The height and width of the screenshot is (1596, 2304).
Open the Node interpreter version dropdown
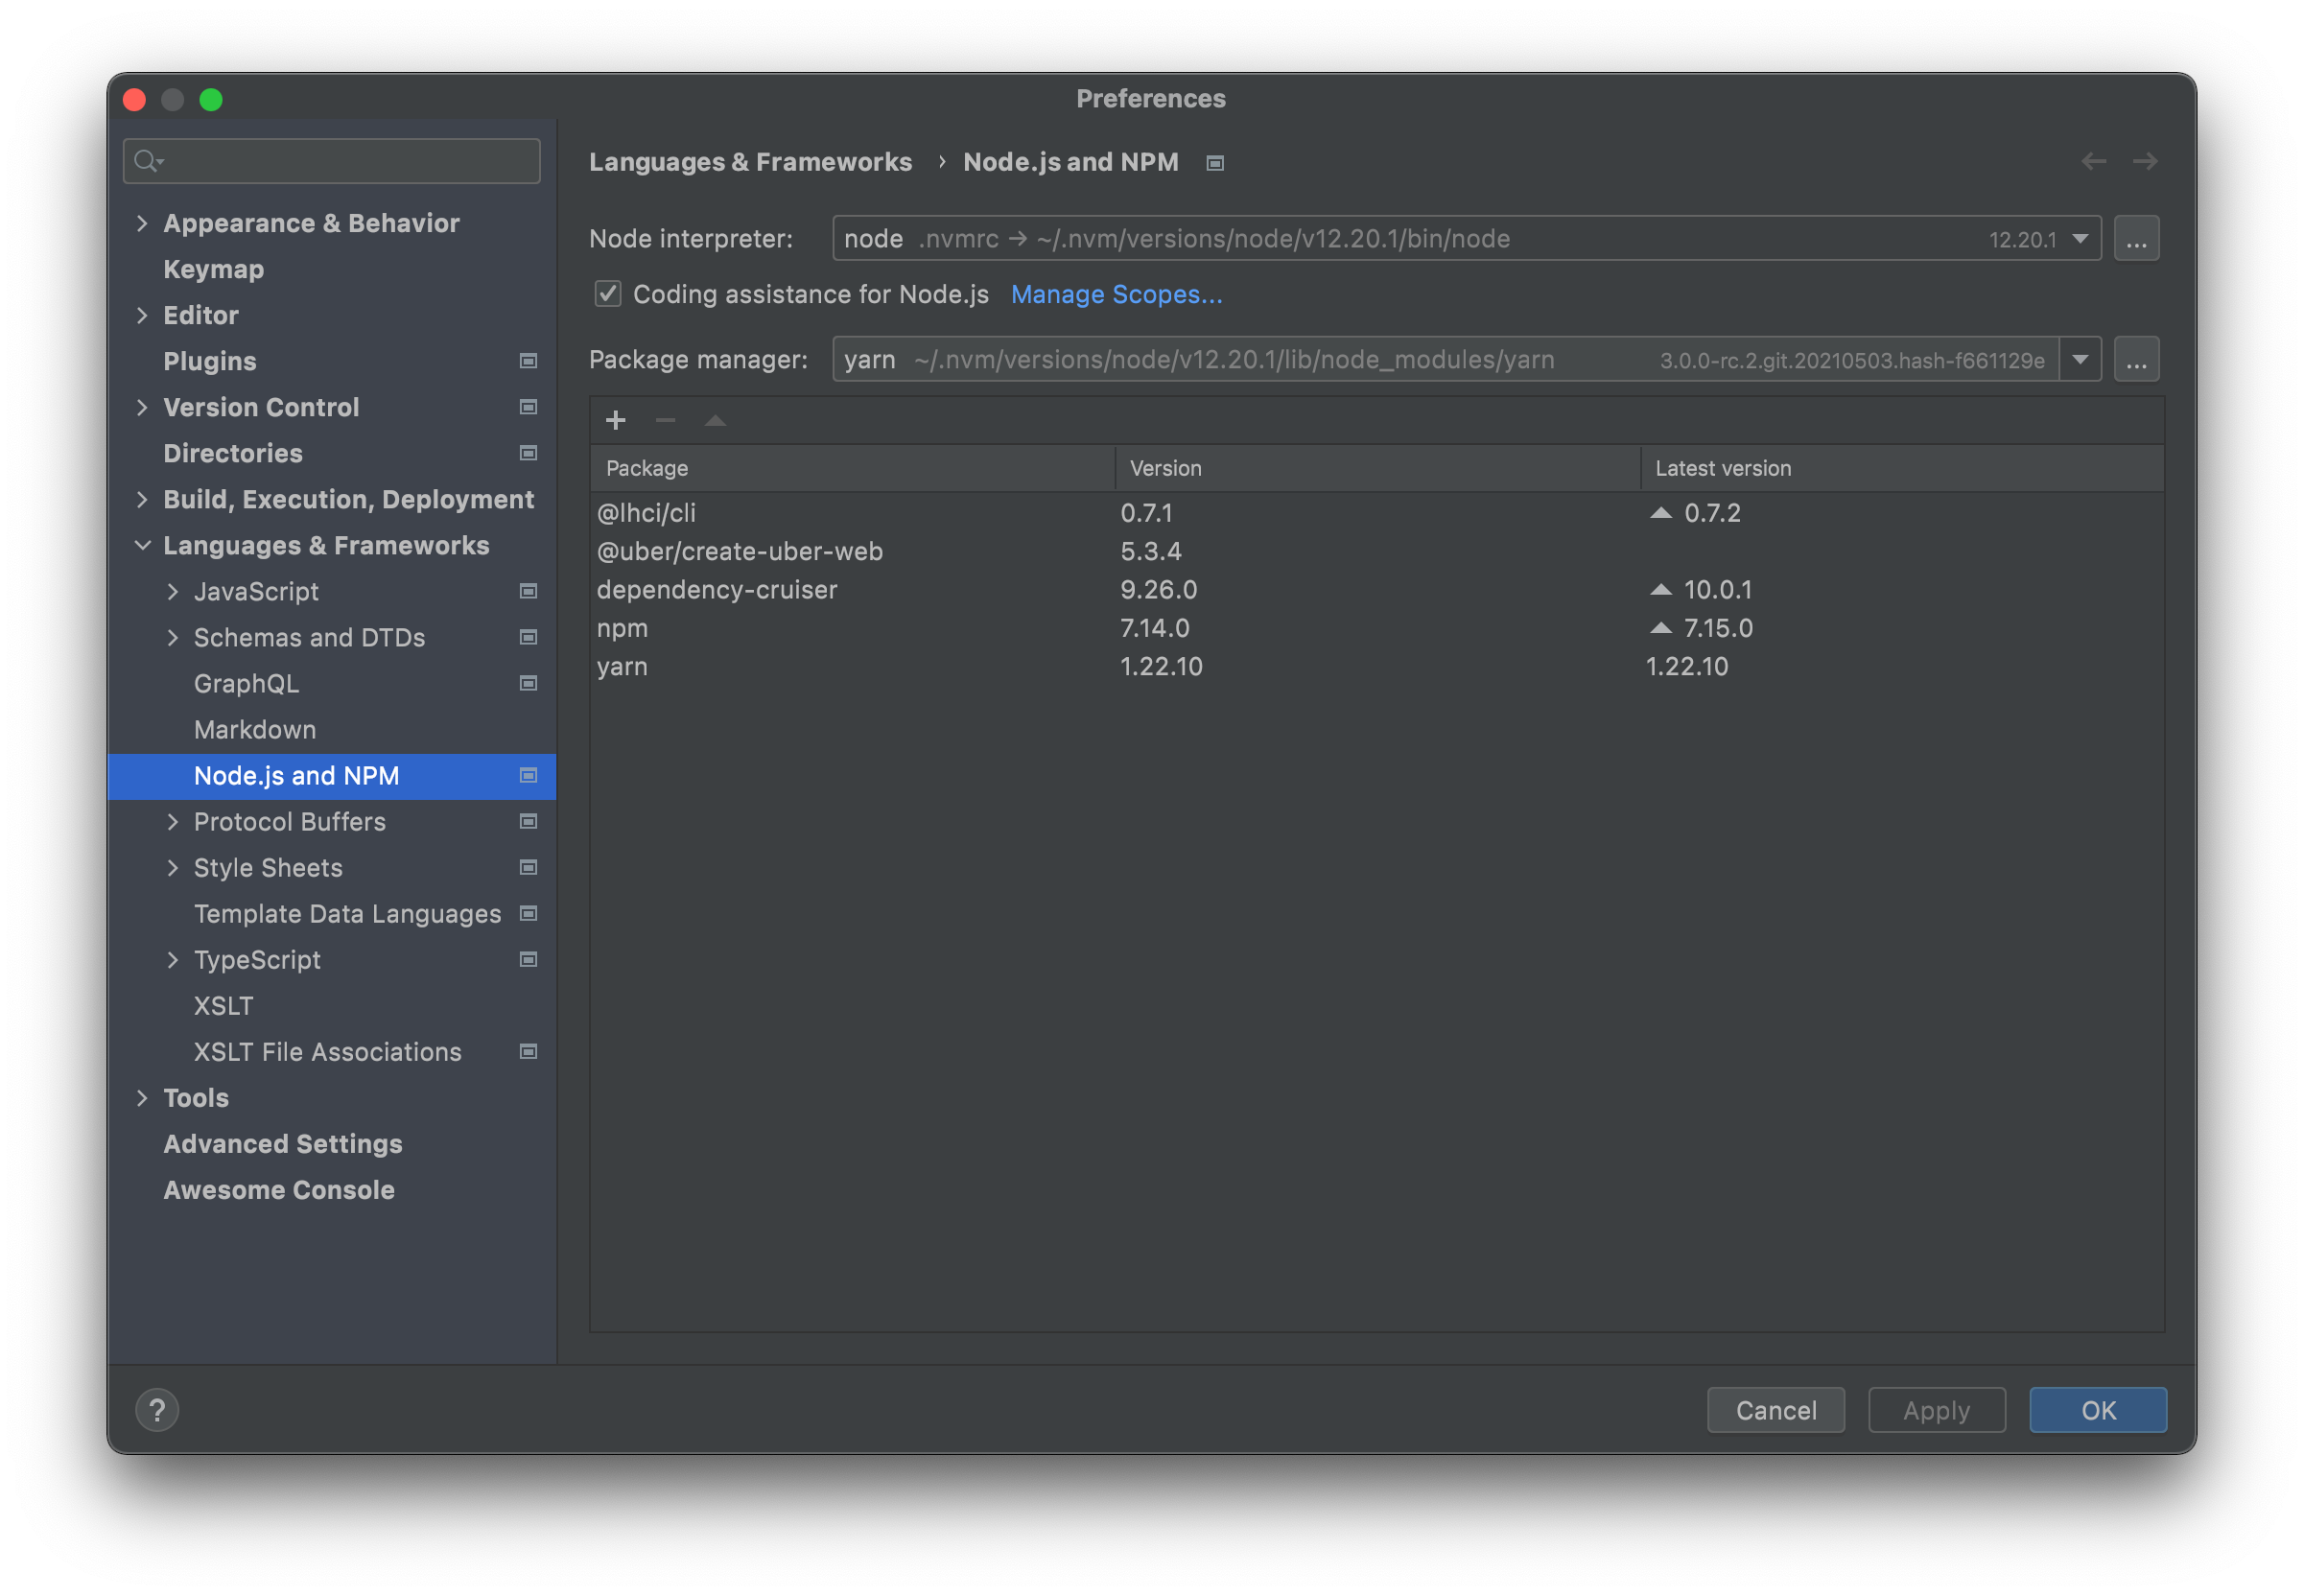[x=2080, y=238]
